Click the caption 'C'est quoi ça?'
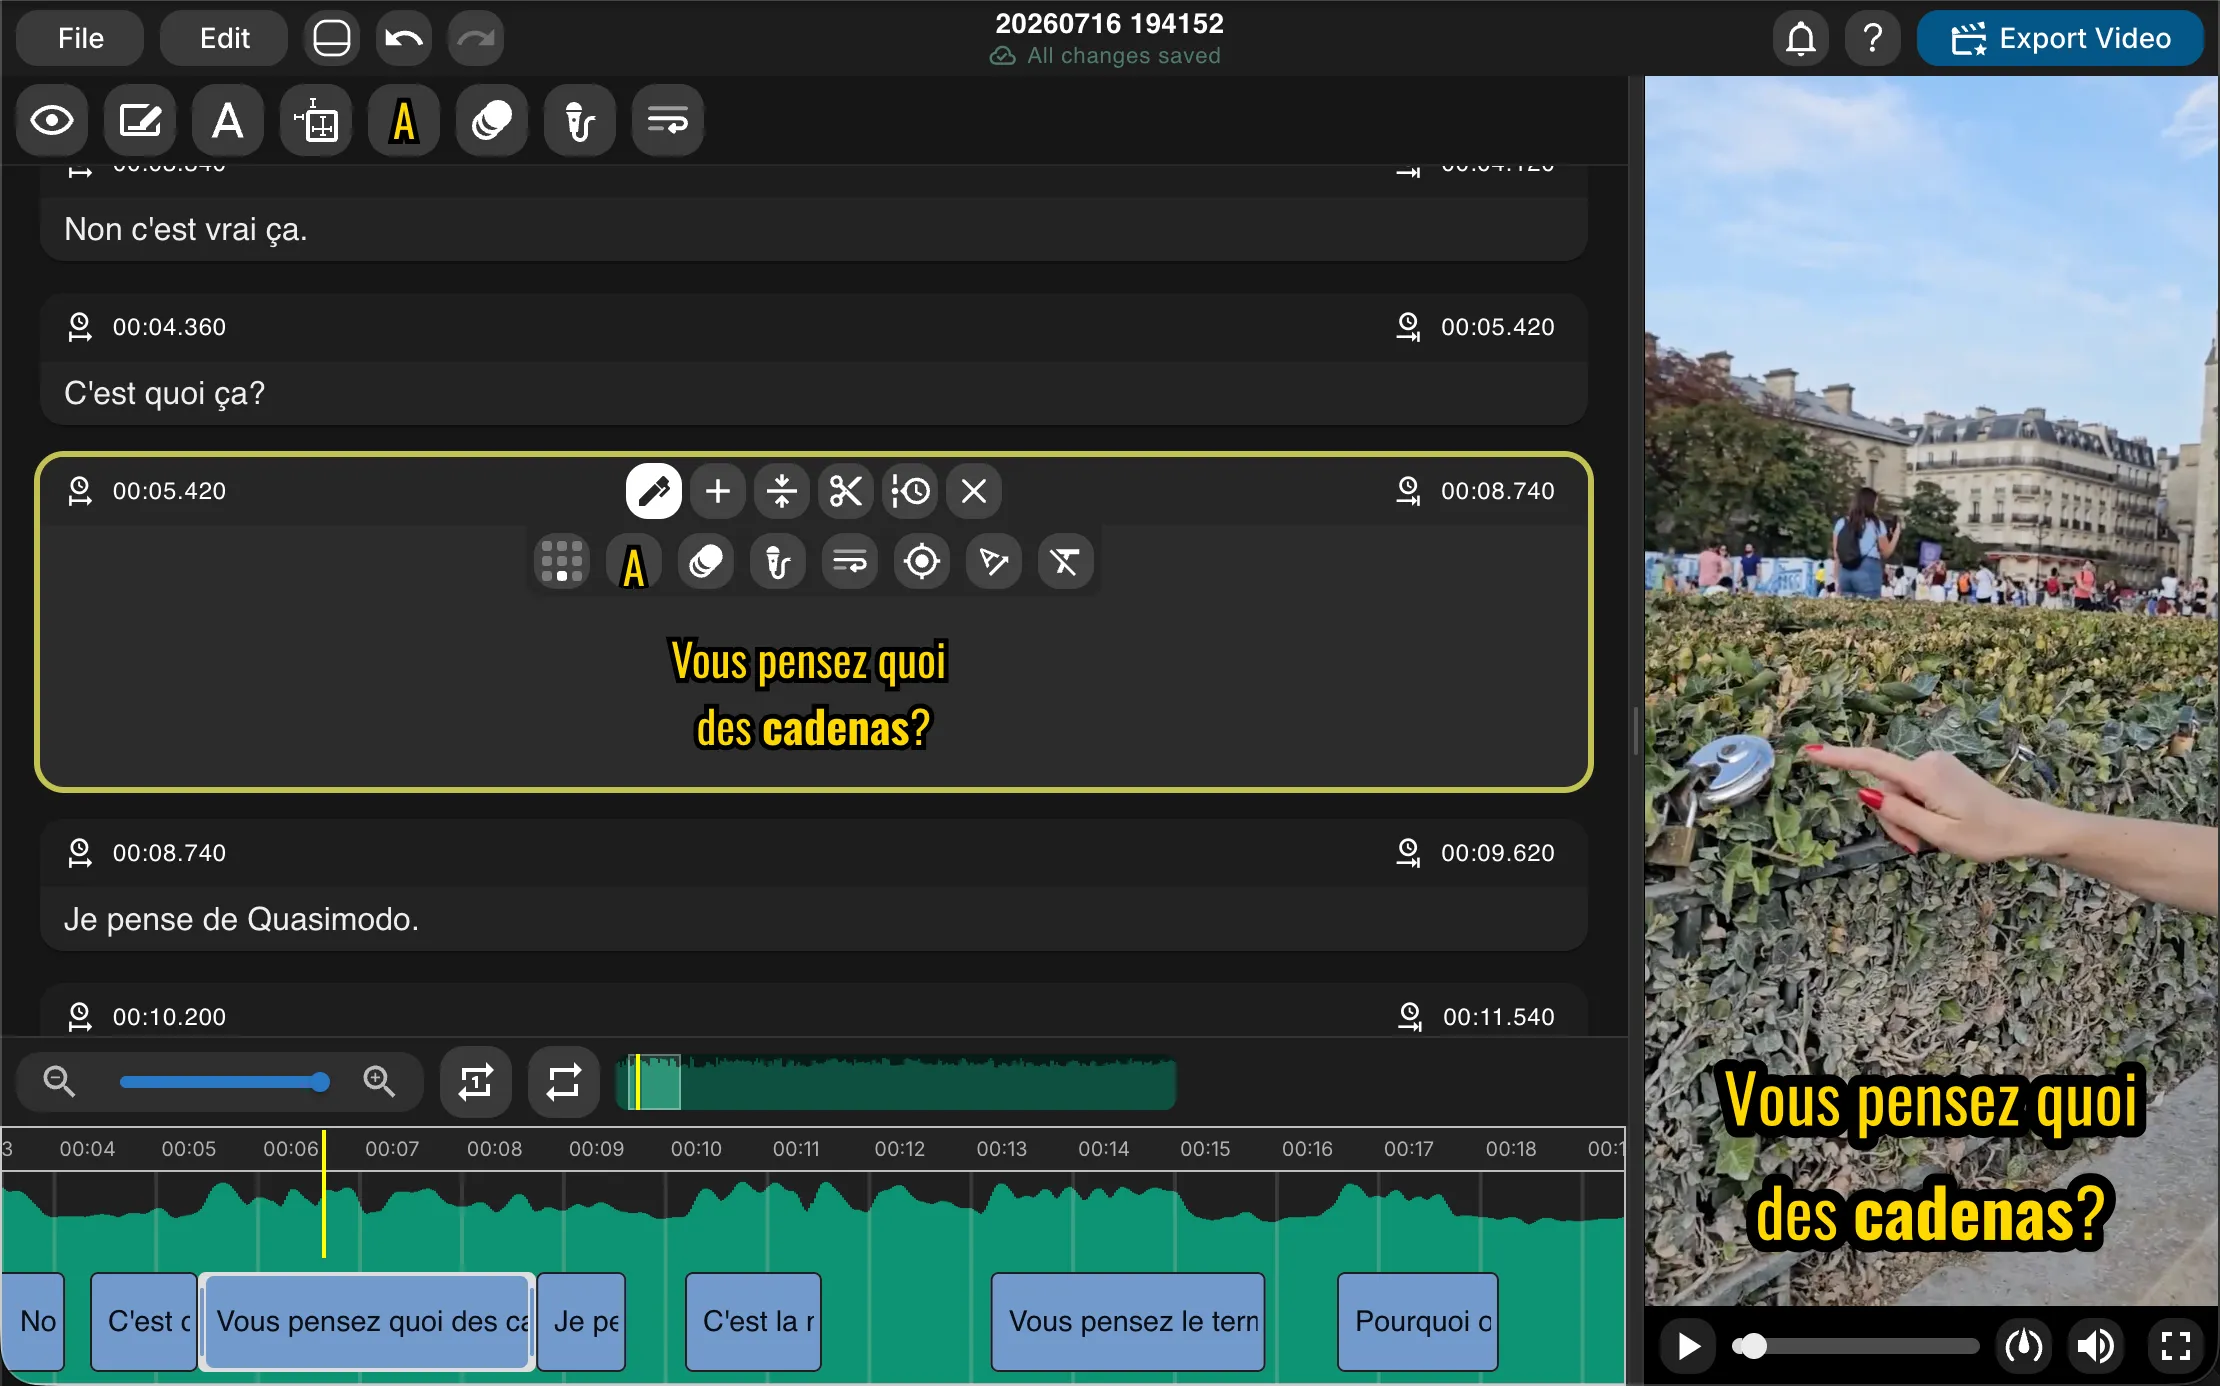This screenshot has width=2220, height=1386. click(x=165, y=393)
